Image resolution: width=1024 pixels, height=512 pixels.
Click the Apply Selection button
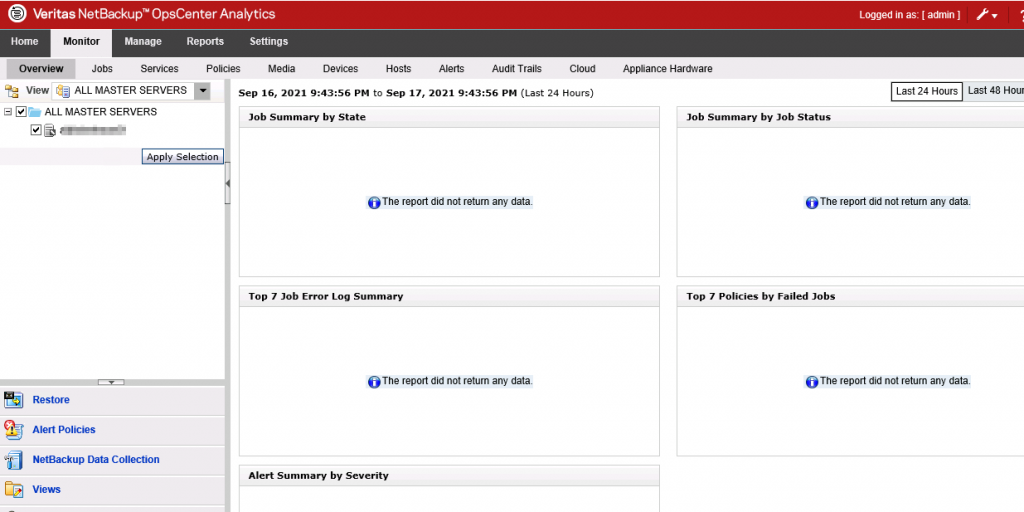[182, 157]
